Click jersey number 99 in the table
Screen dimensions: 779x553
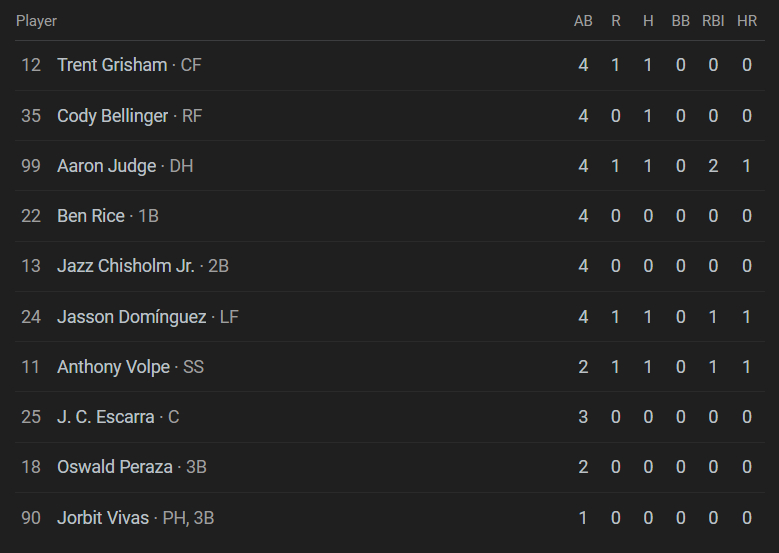tap(31, 166)
